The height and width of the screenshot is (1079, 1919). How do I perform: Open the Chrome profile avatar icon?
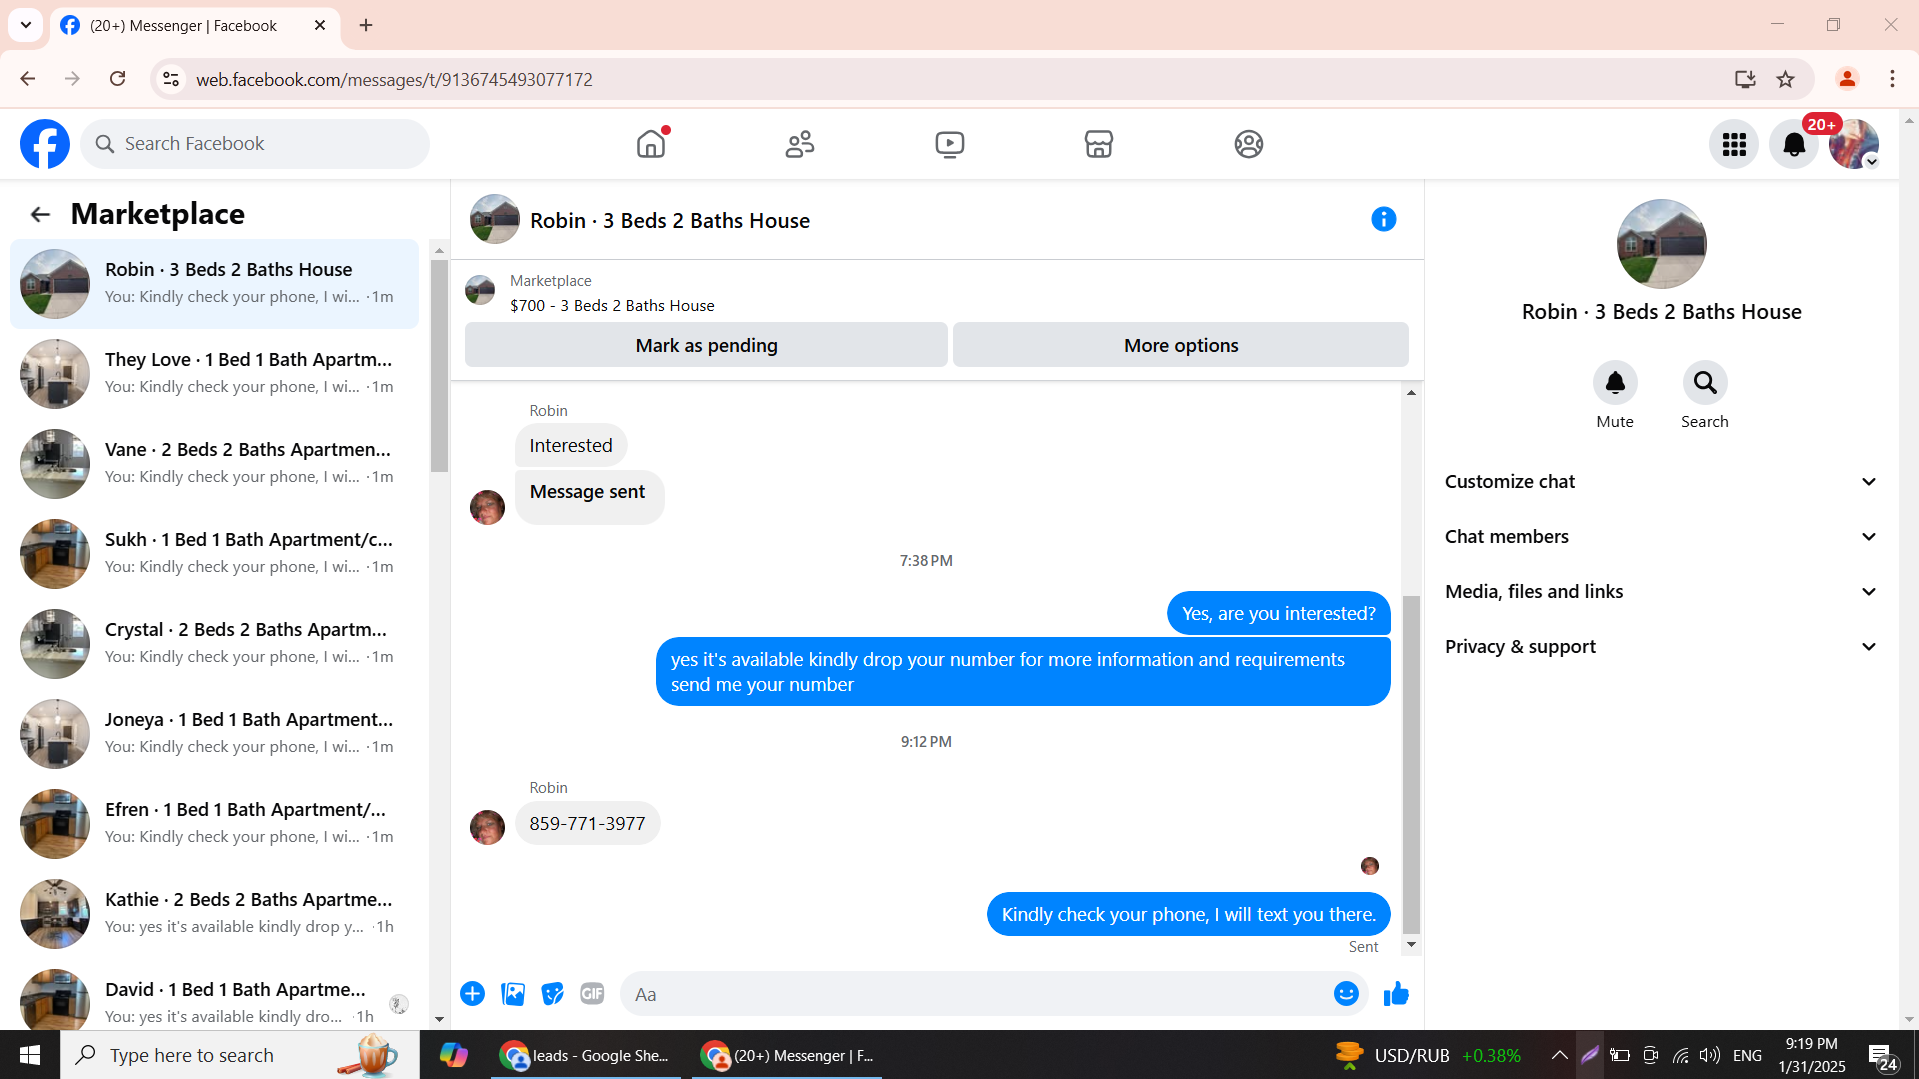coord(1847,79)
